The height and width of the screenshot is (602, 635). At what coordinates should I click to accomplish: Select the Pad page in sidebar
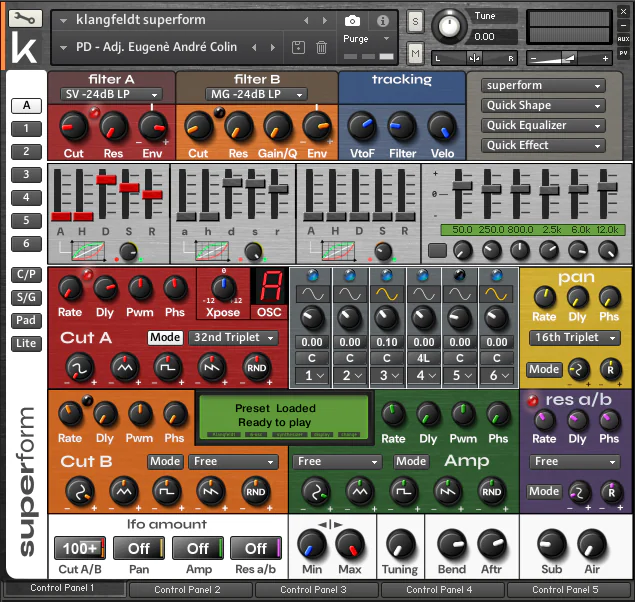tap(26, 320)
